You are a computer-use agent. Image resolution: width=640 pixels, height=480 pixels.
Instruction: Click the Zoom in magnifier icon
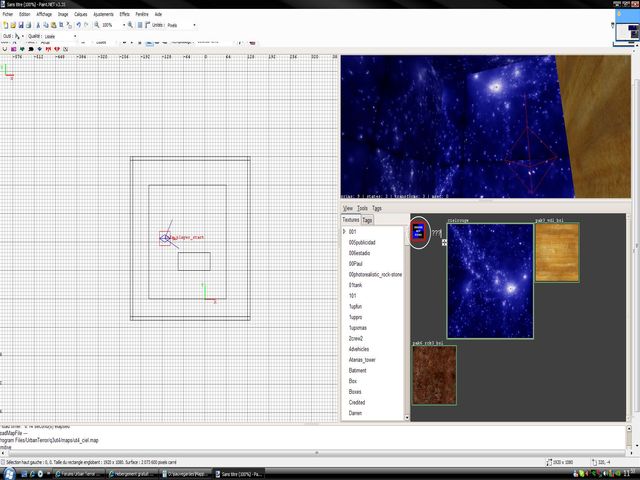(128, 25)
